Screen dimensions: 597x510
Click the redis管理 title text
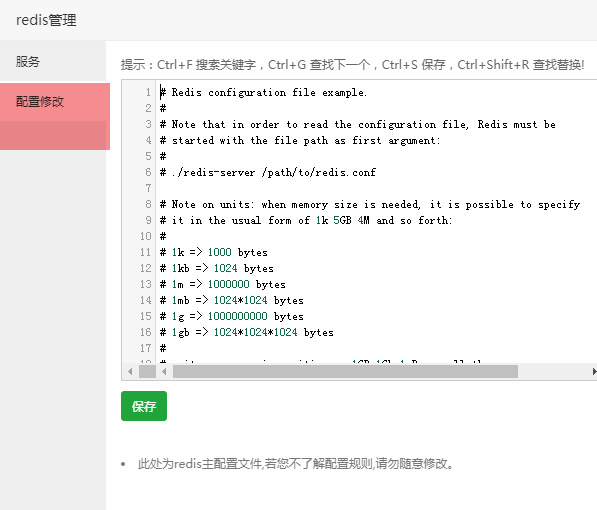tap(46, 20)
